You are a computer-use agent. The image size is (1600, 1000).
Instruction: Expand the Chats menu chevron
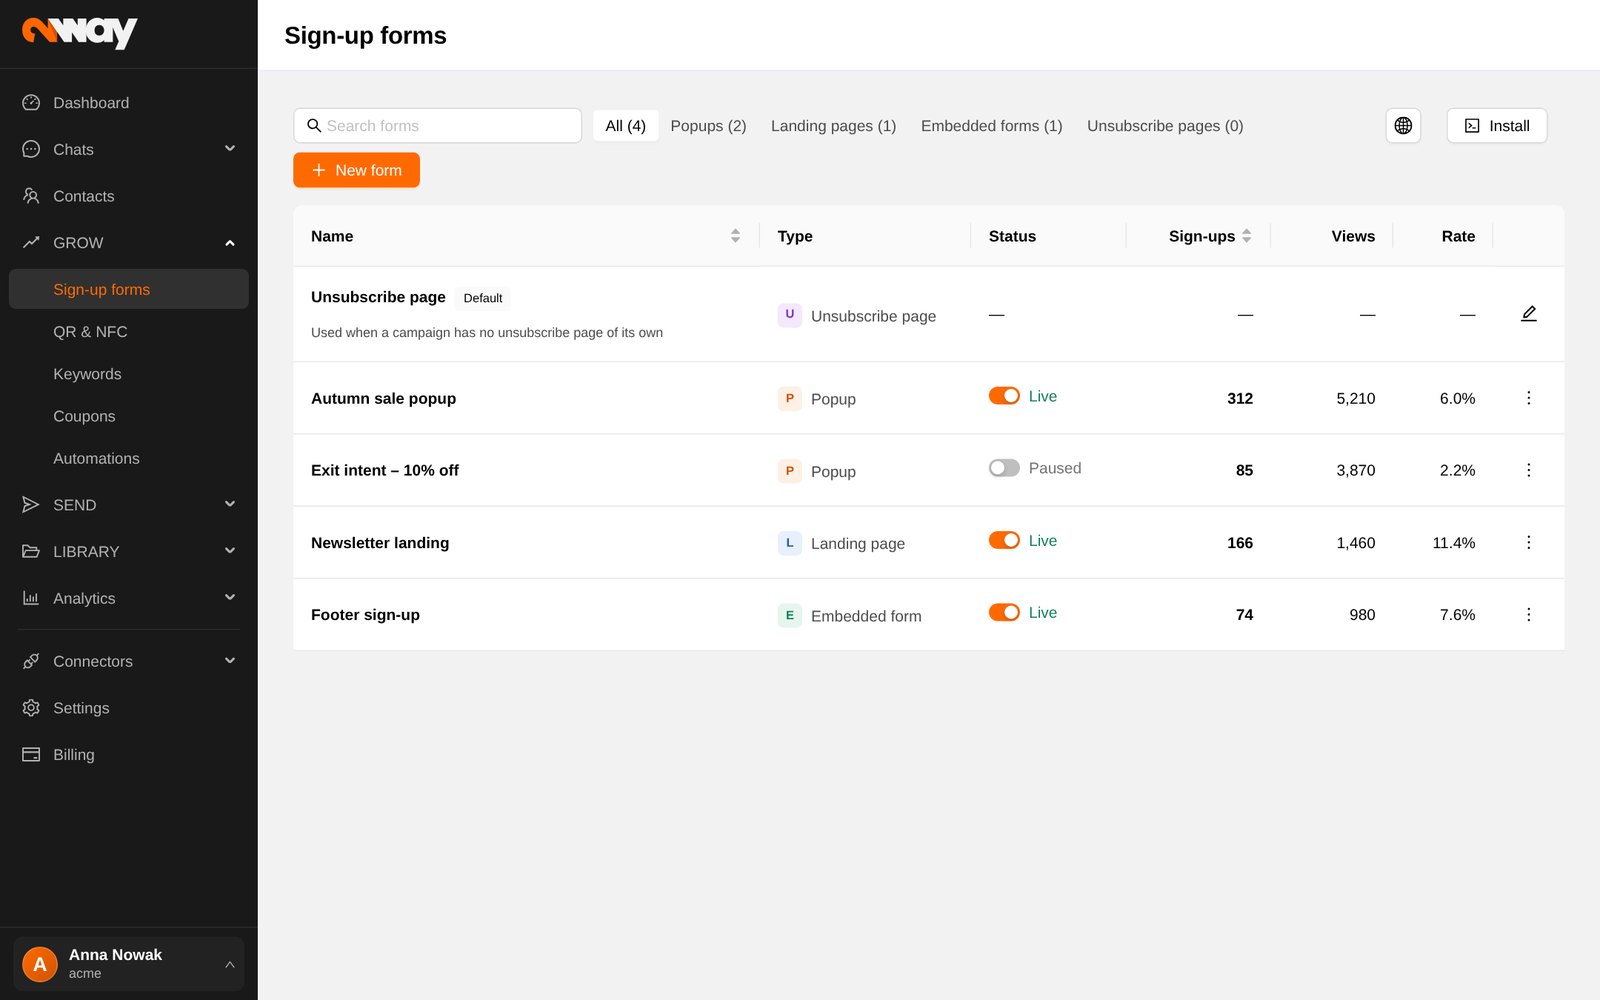tap(230, 149)
